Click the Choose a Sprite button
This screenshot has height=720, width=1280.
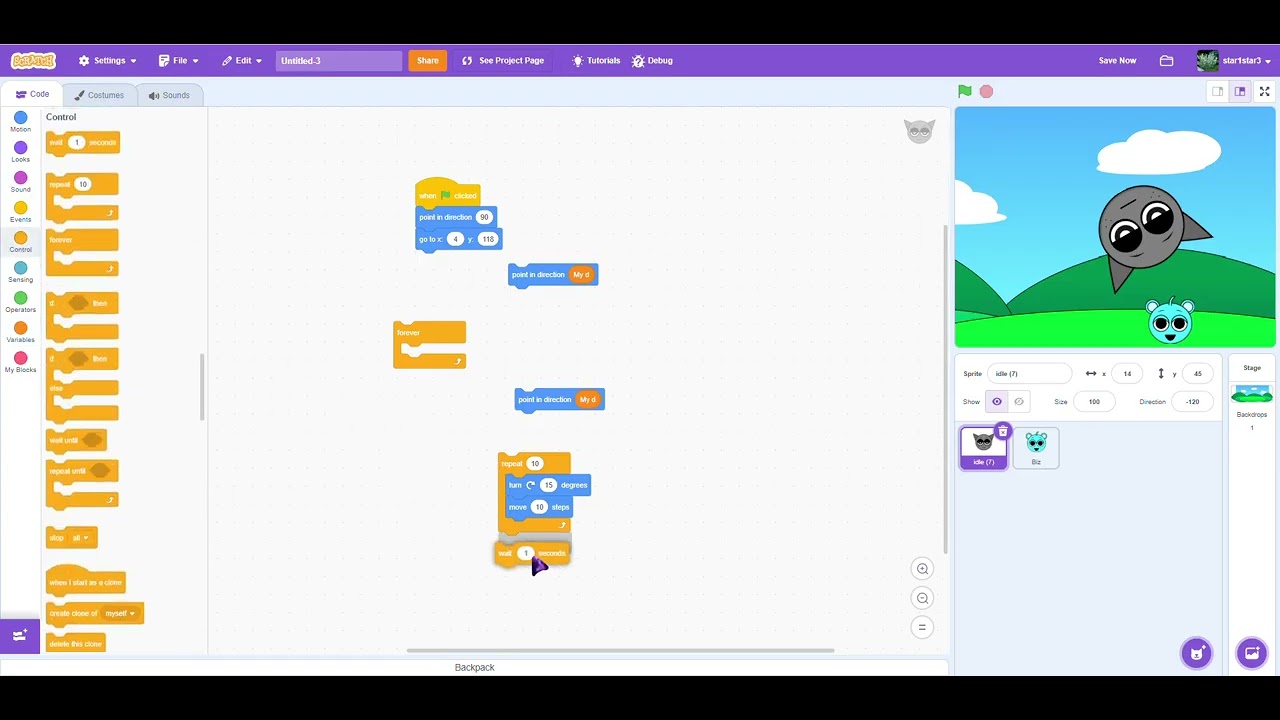tap(1196, 654)
